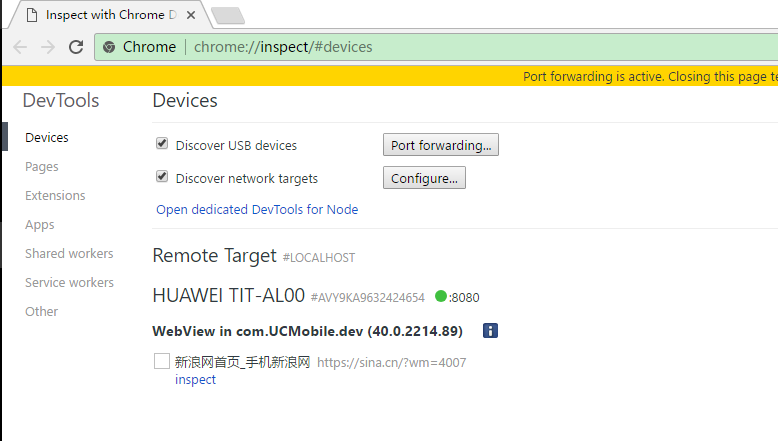
Task: Click the HUAWEI TIT-AL00 device name
Action: [229, 296]
